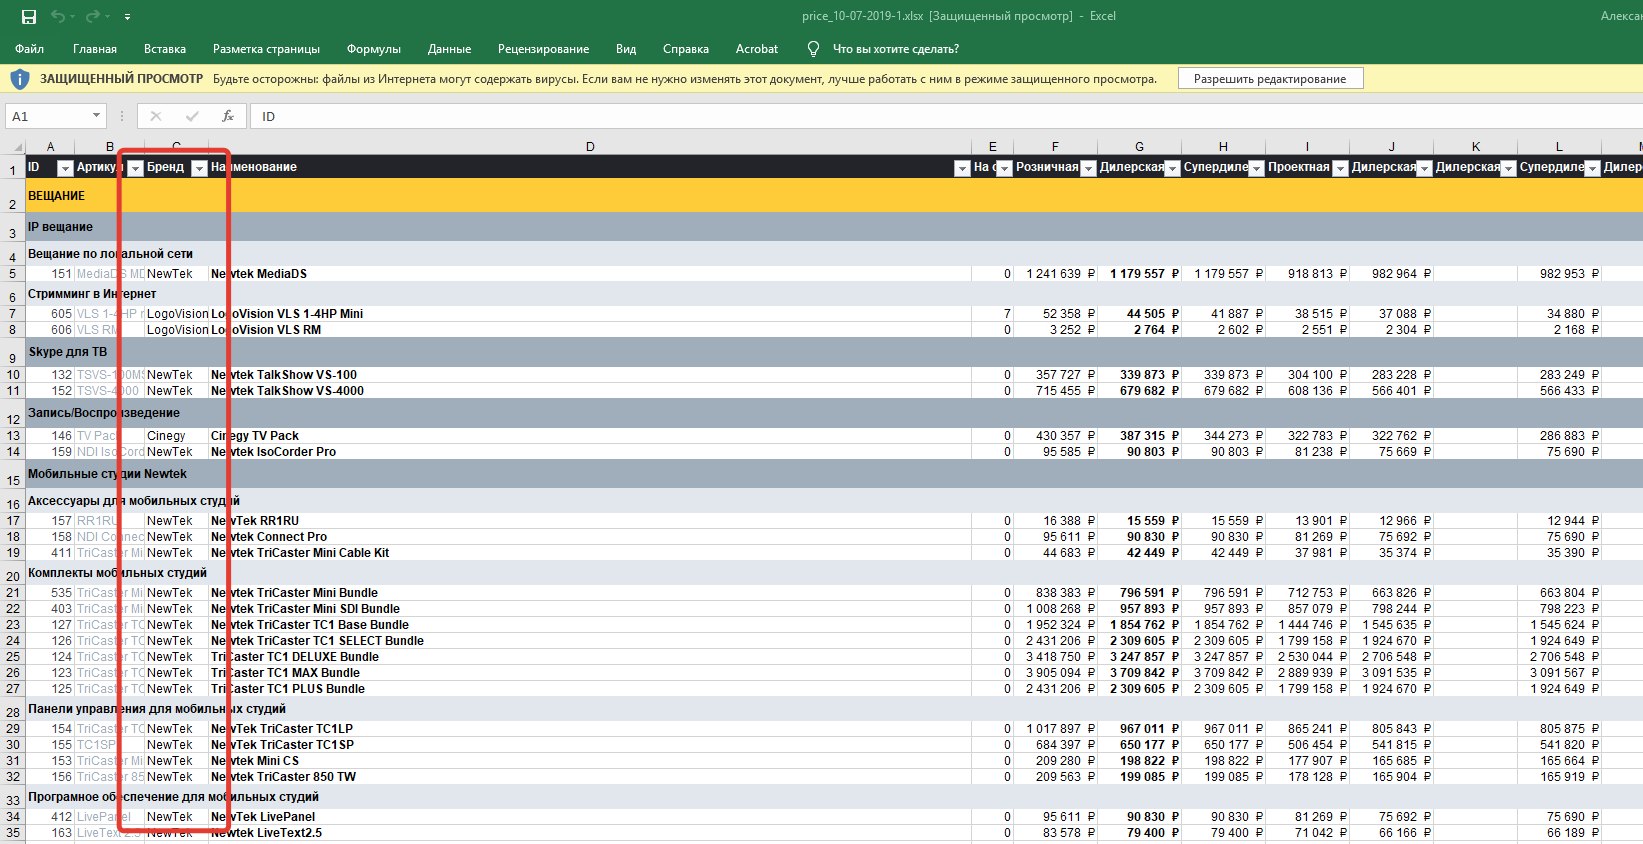Click the Redo arrow icon
Screen dimensions: 1643x844
point(92,17)
